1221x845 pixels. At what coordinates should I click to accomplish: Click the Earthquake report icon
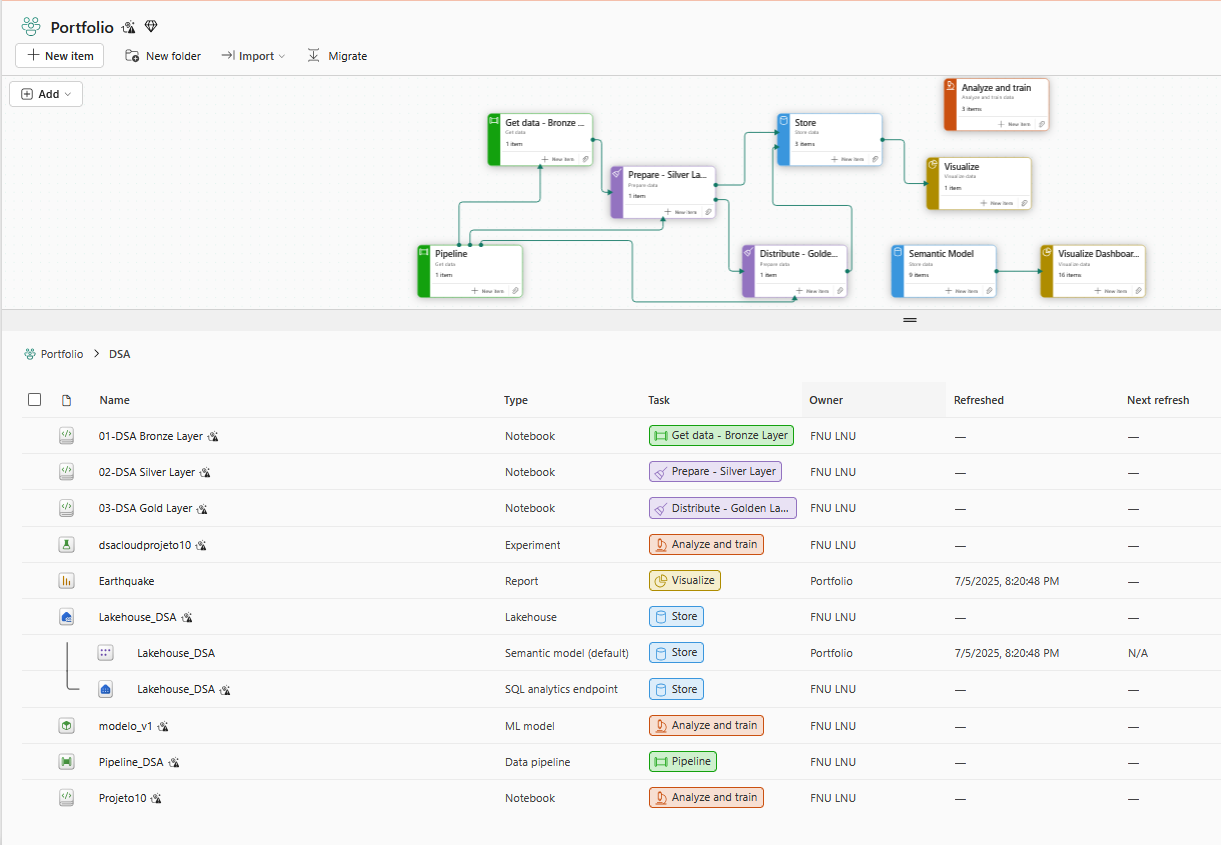66,581
